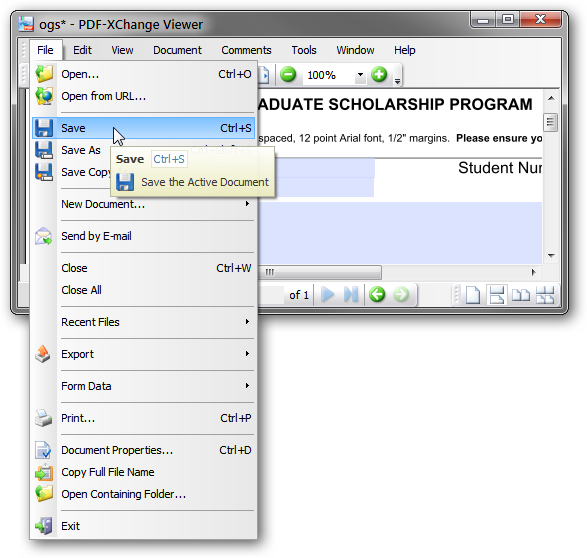Minimize the PDF-XChange Viewer window
The height and width of the screenshot is (558, 587).
pyautogui.click(x=483, y=20)
